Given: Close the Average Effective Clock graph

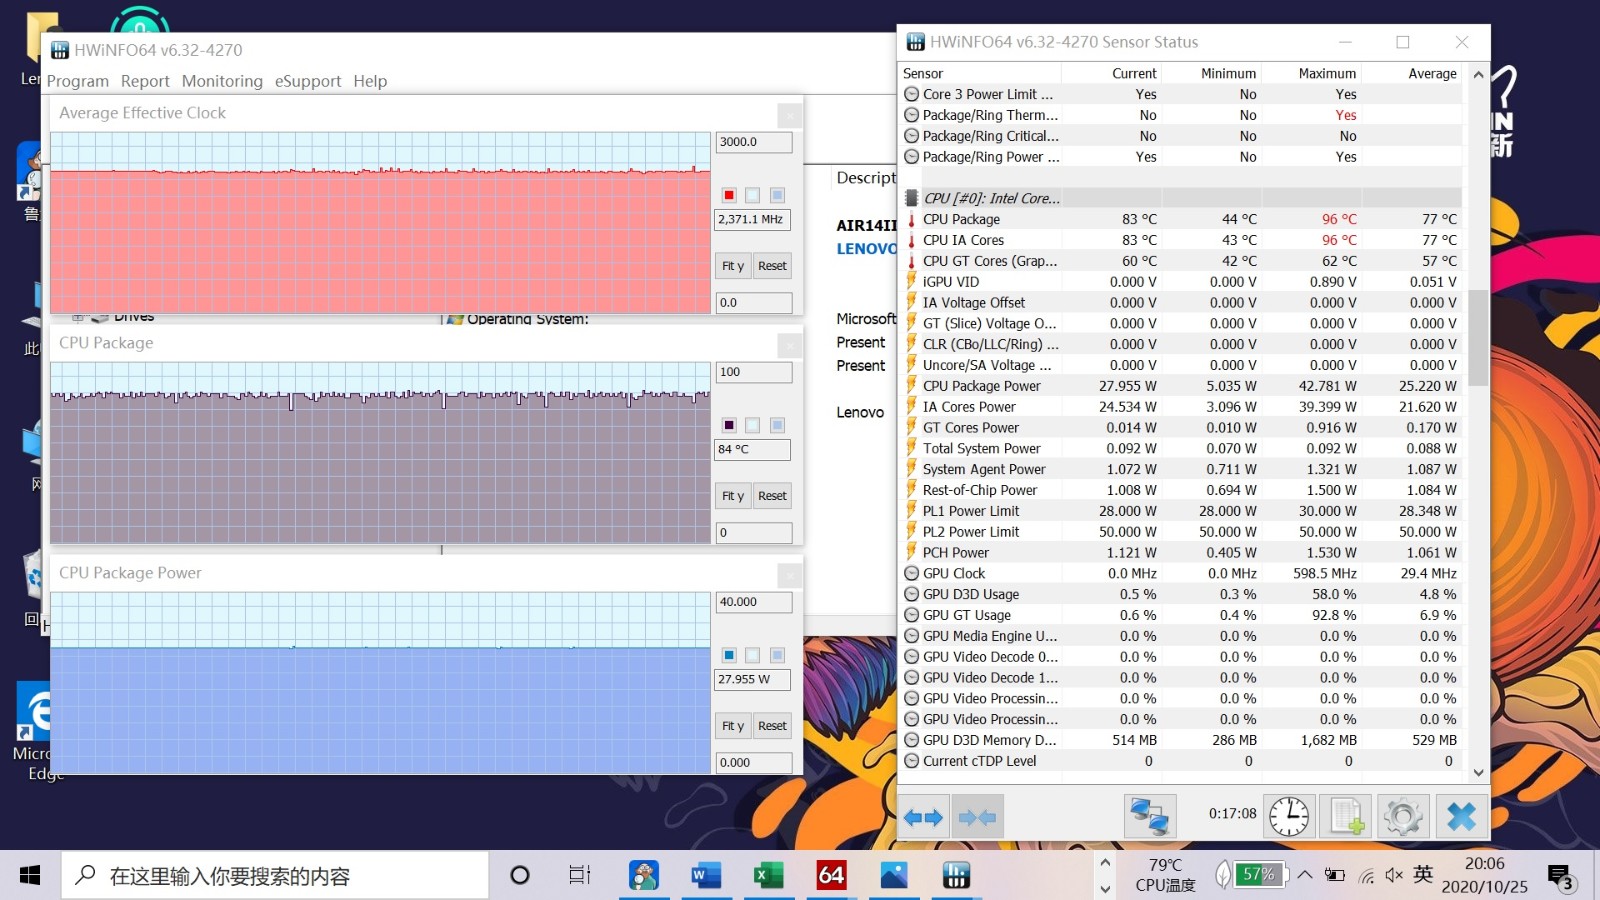Looking at the screenshot, I should point(789,115).
